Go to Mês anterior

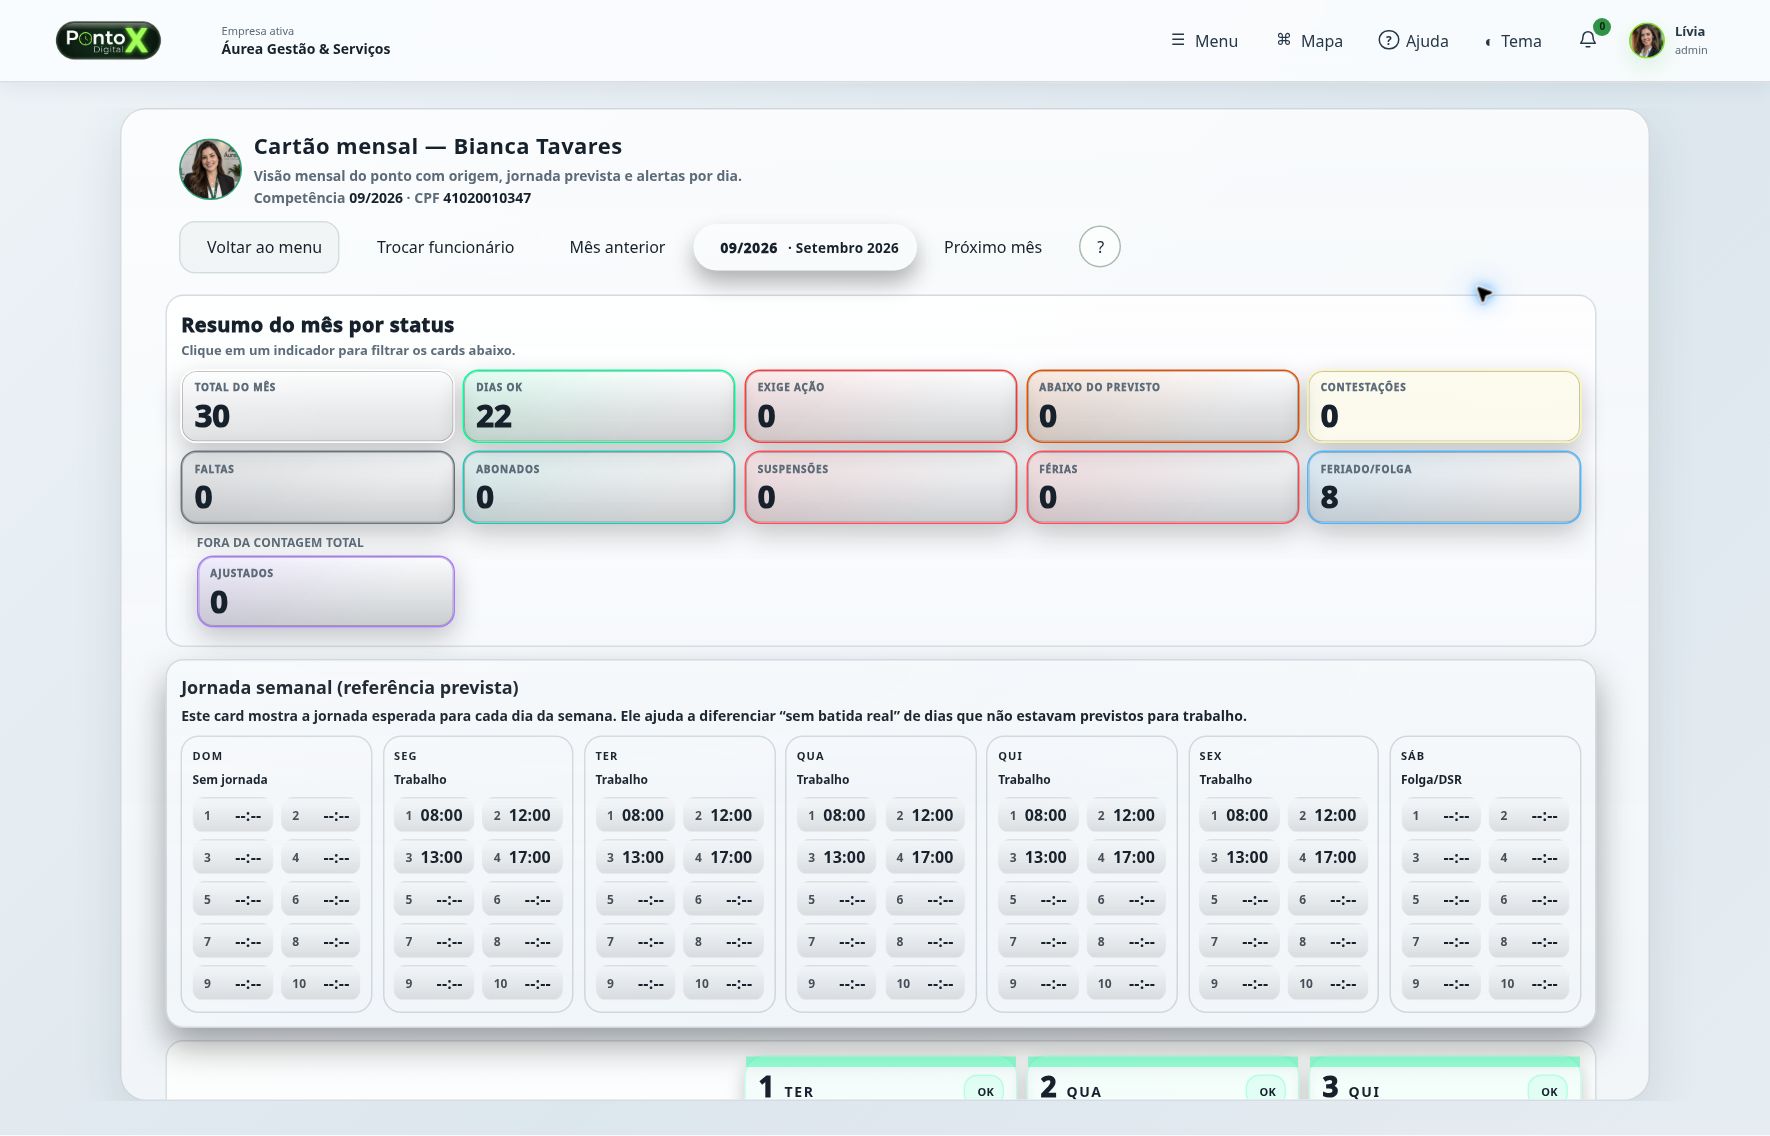(617, 247)
